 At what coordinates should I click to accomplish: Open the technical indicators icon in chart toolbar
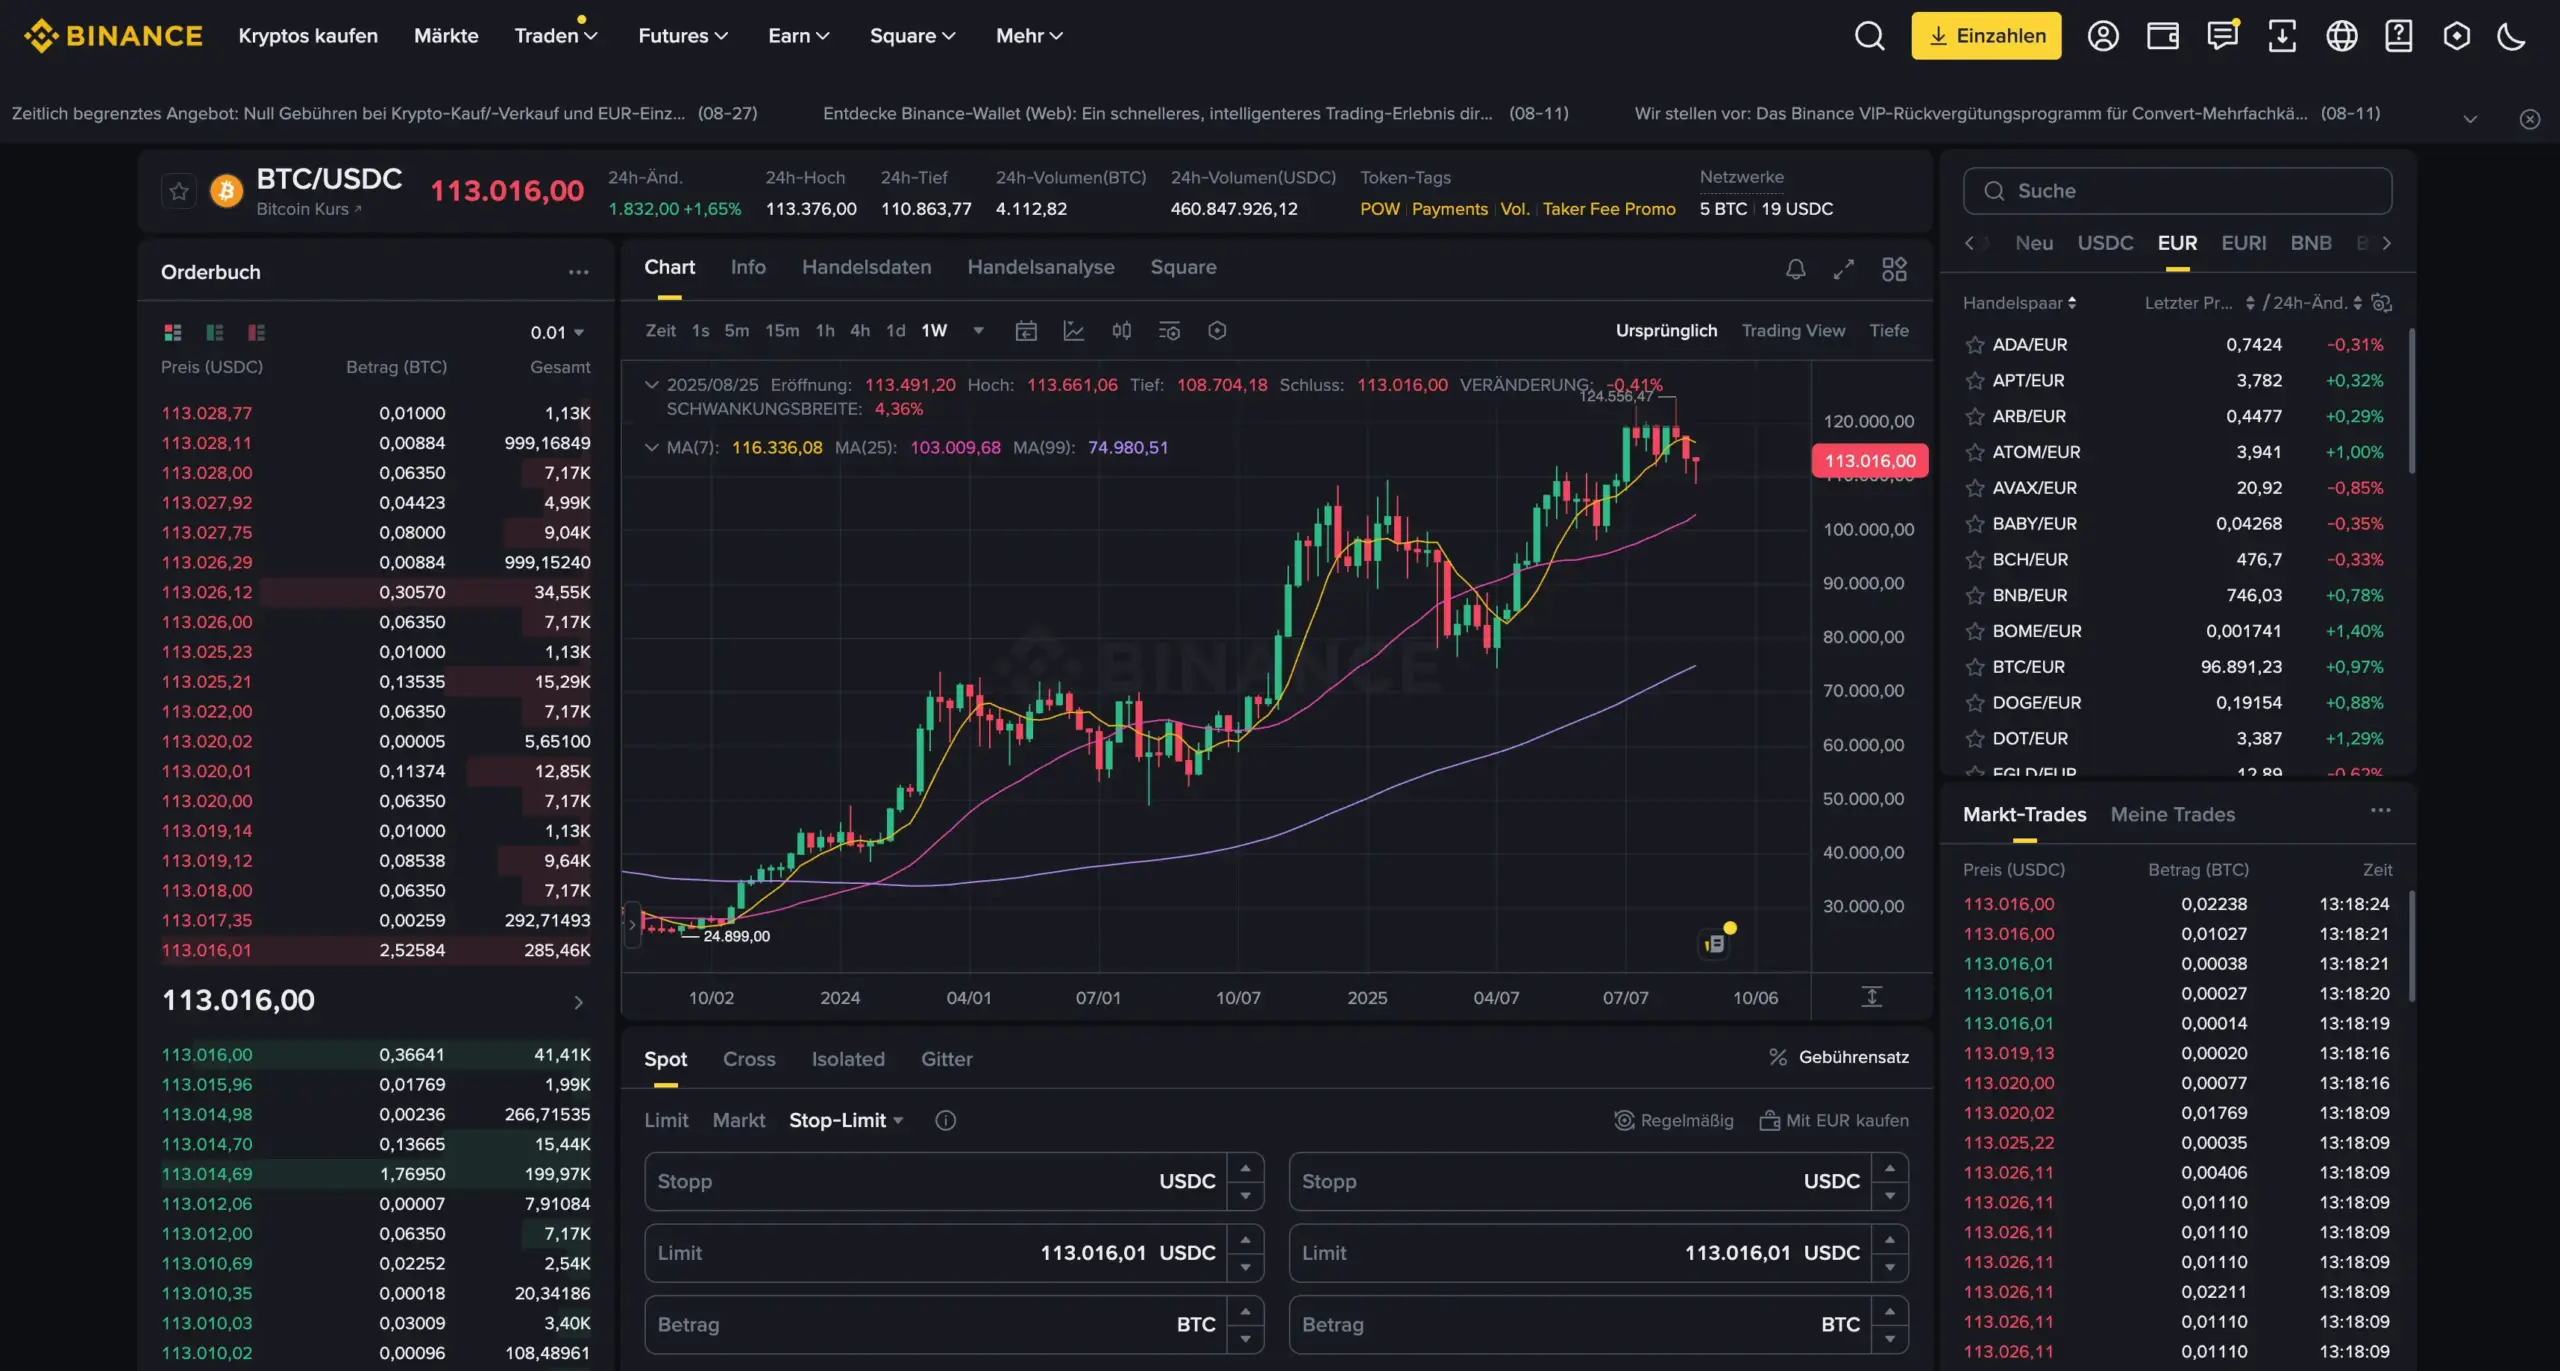[1073, 331]
